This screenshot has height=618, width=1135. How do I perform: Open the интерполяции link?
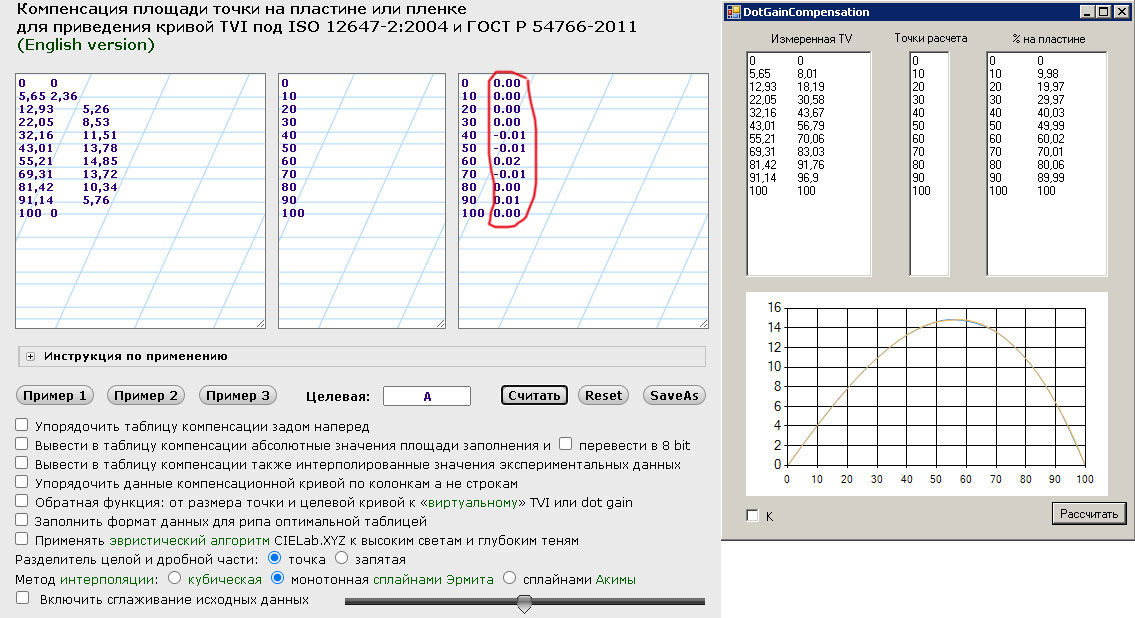[x=109, y=580]
